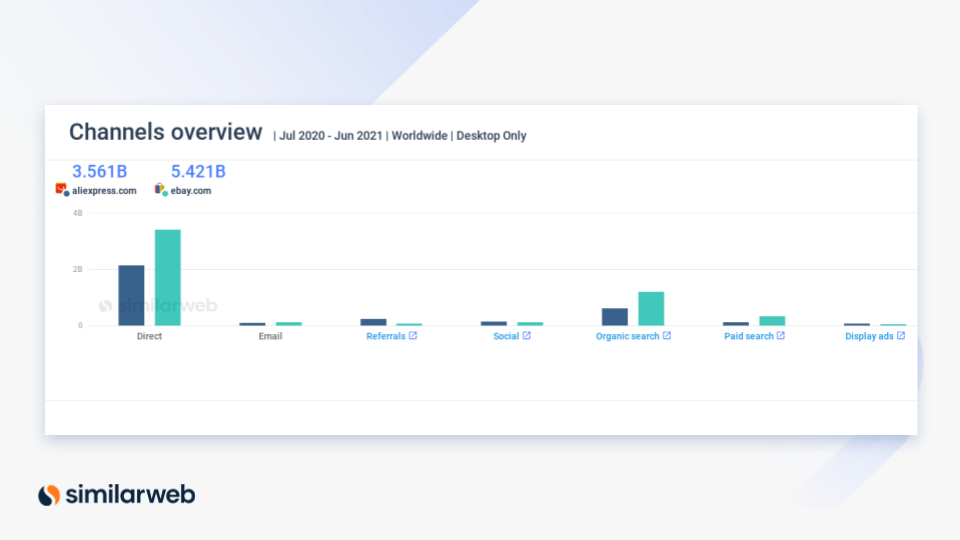The width and height of the screenshot is (960, 540).
Task: Click ebay teal Direct bar
Action: pos(168,277)
